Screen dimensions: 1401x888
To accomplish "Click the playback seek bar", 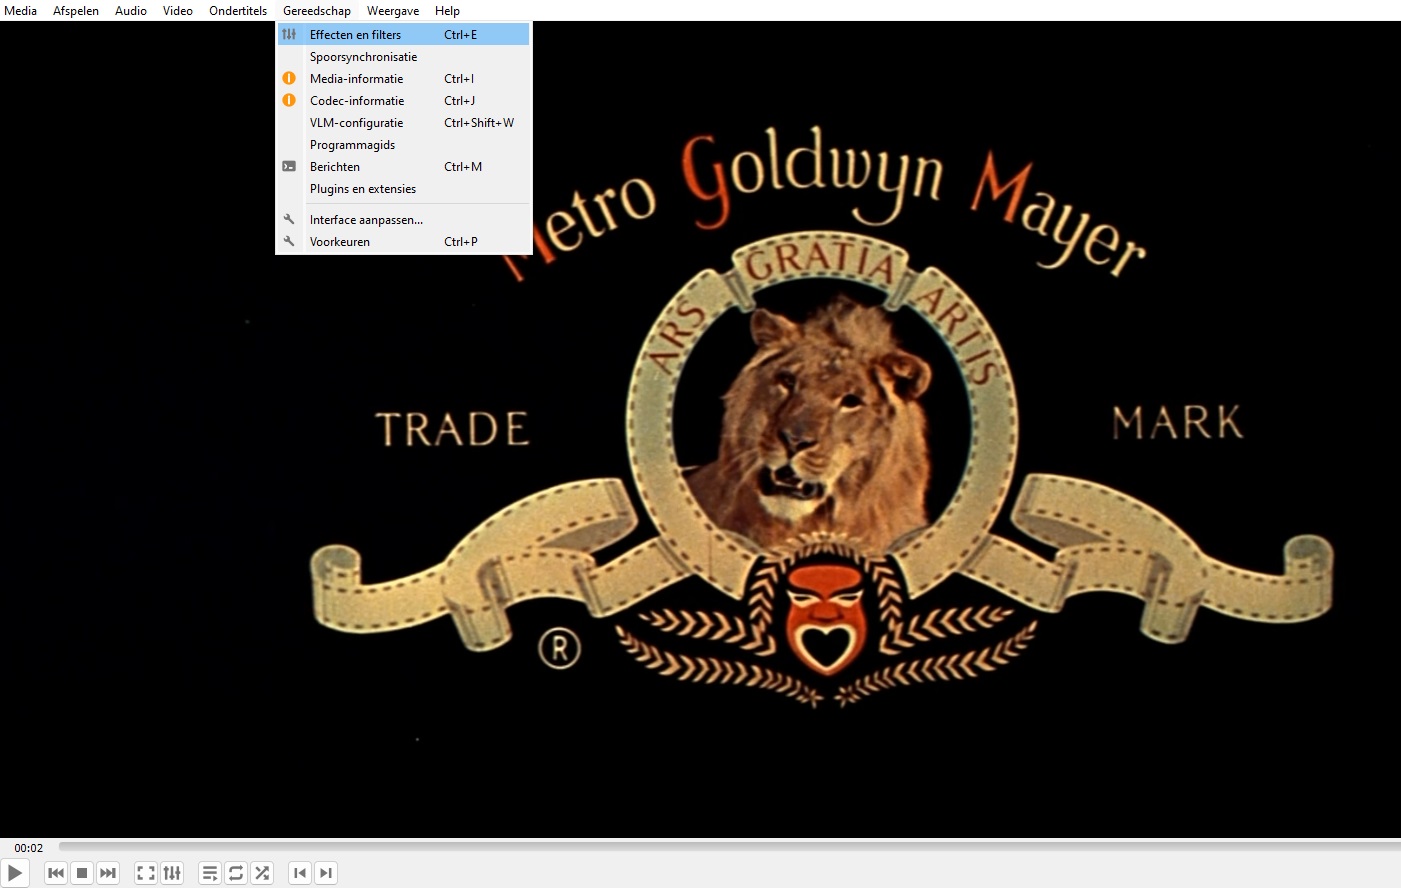I will click(700, 847).
